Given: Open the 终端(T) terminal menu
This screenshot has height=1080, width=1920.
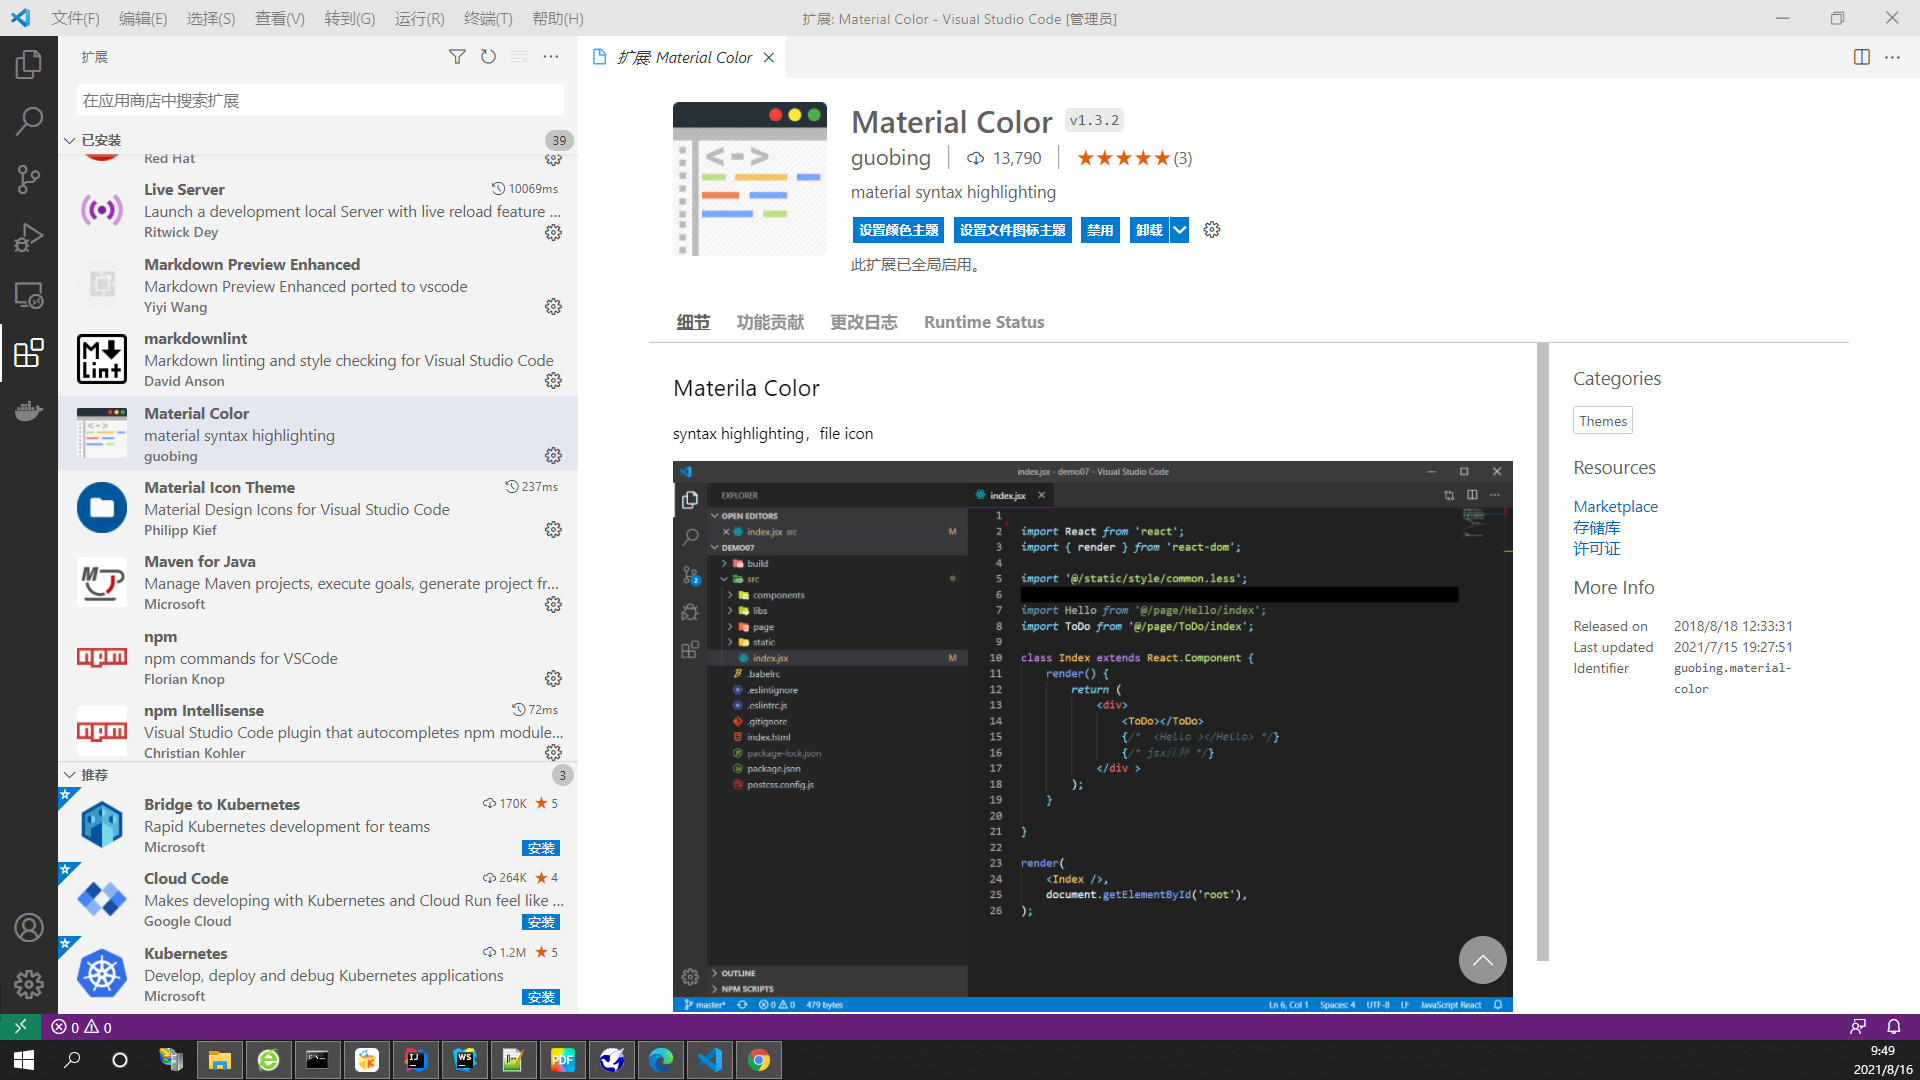Looking at the screenshot, I should [488, 18].
